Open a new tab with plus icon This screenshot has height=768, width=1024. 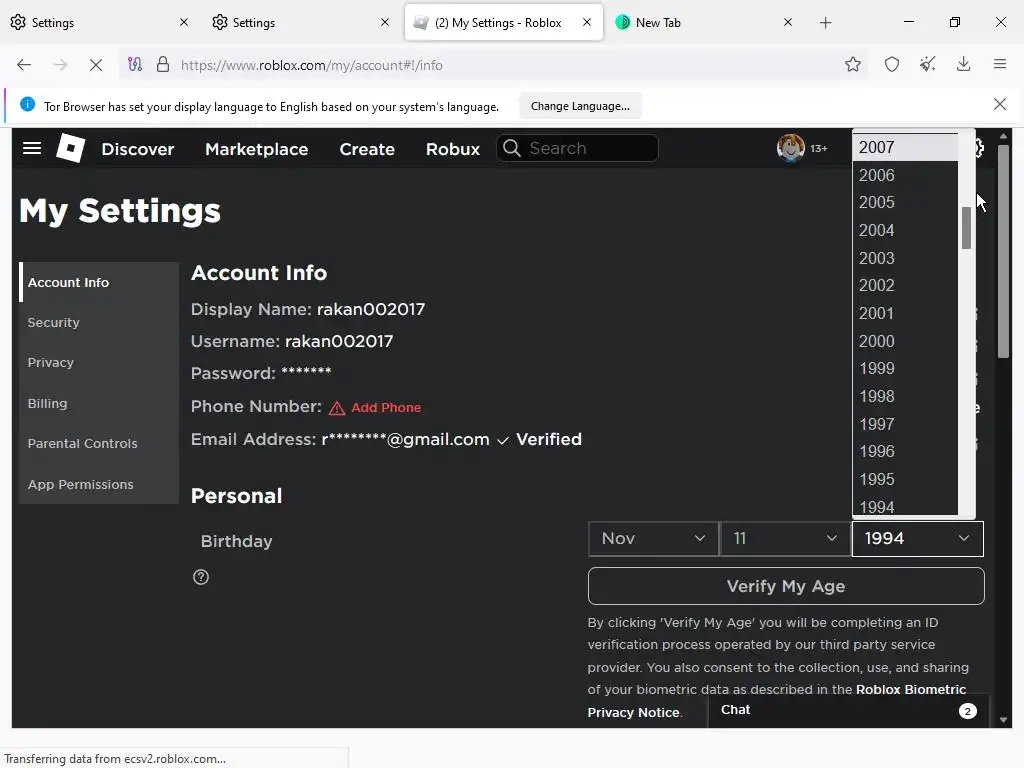click(x=825, y=23)
